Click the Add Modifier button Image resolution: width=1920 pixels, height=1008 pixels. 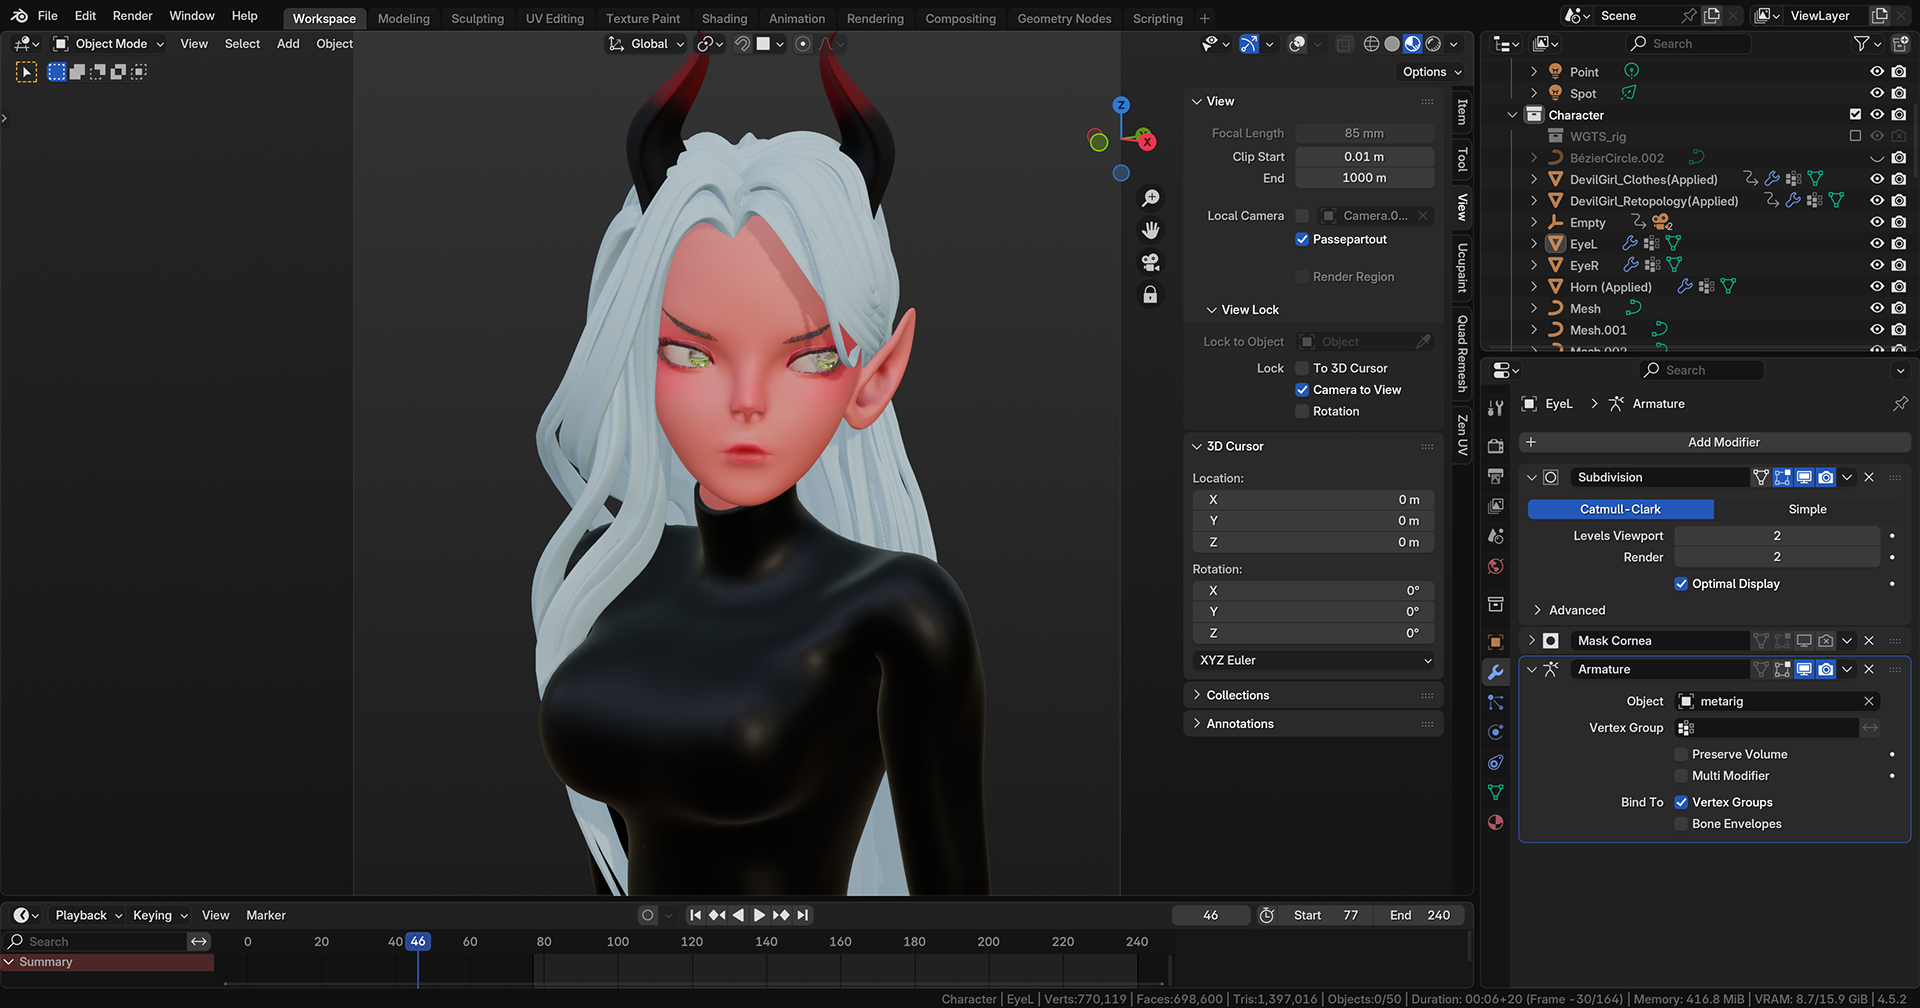pos(1715,443)
